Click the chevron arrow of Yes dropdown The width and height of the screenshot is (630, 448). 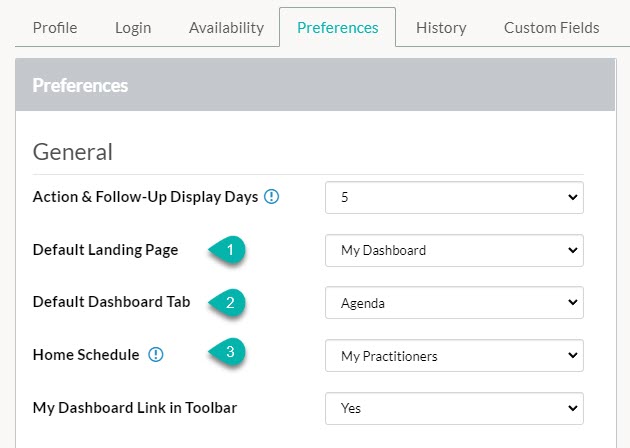pos(573,408)
